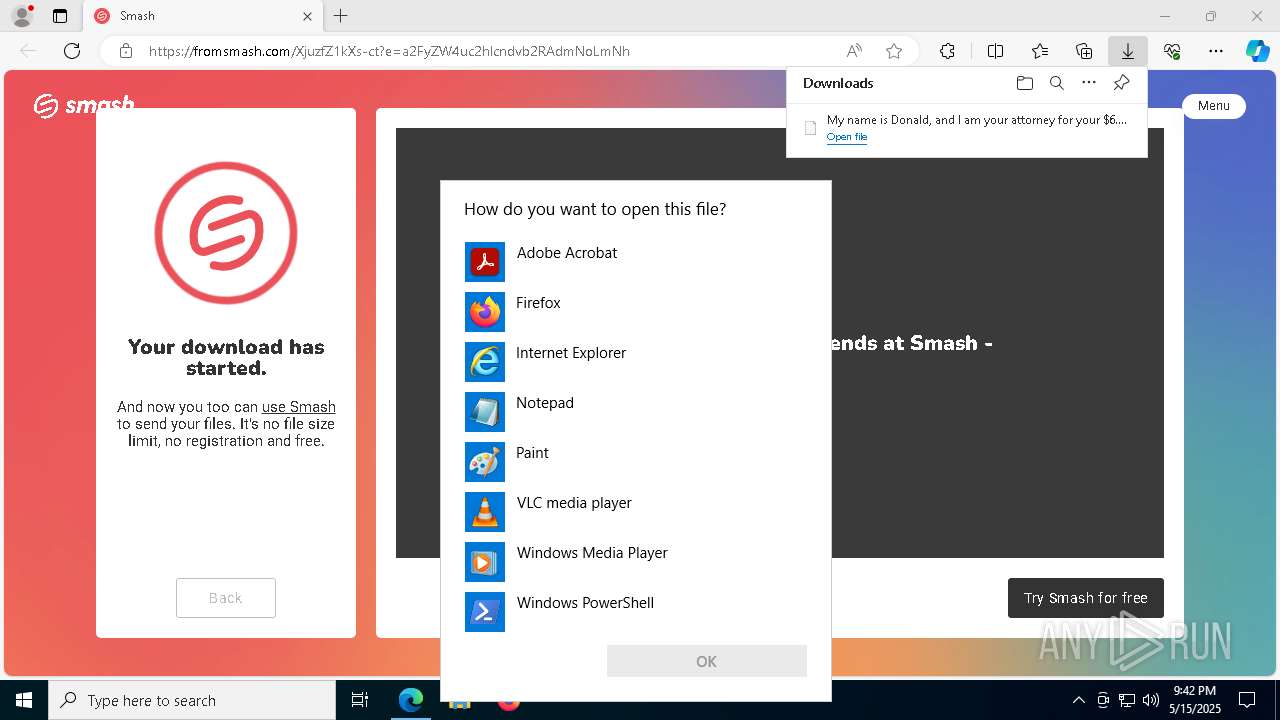The width and height of the screenshot is (1280, 720).
Task: Open the taskbar volume icon
Action: (x=1150, y=700)
